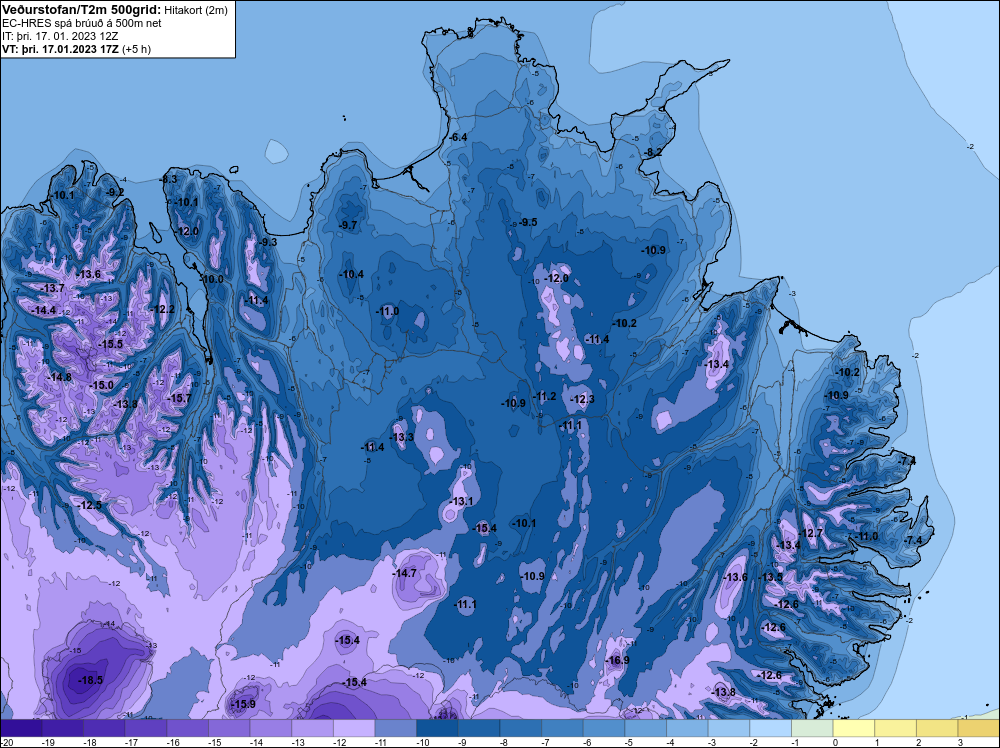Select the -15.5 temperature label

tap(110, 344)
